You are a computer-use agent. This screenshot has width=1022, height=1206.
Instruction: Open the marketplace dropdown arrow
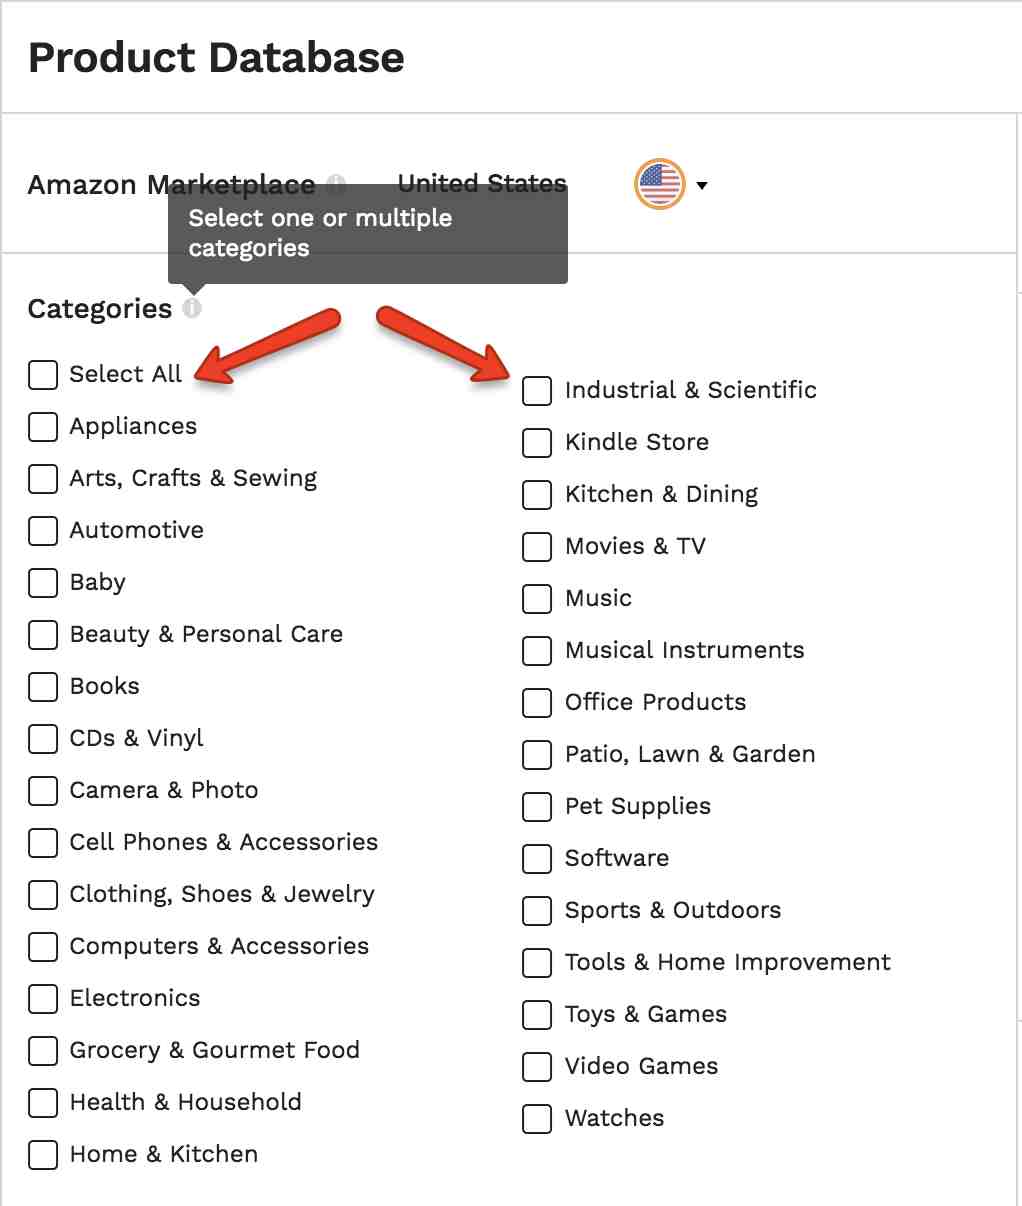[702, 185]
